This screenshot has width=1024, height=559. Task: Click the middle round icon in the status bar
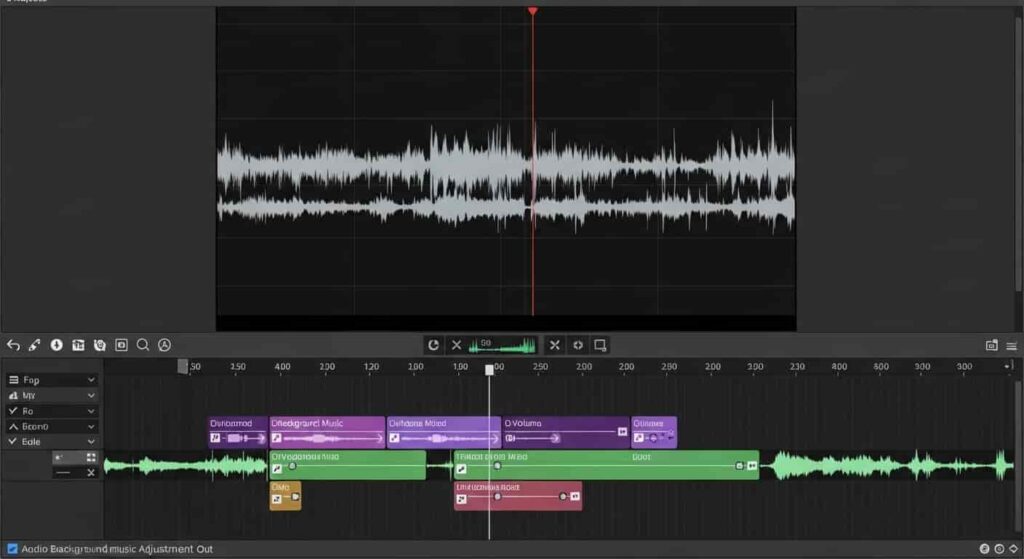coord(999,549)
